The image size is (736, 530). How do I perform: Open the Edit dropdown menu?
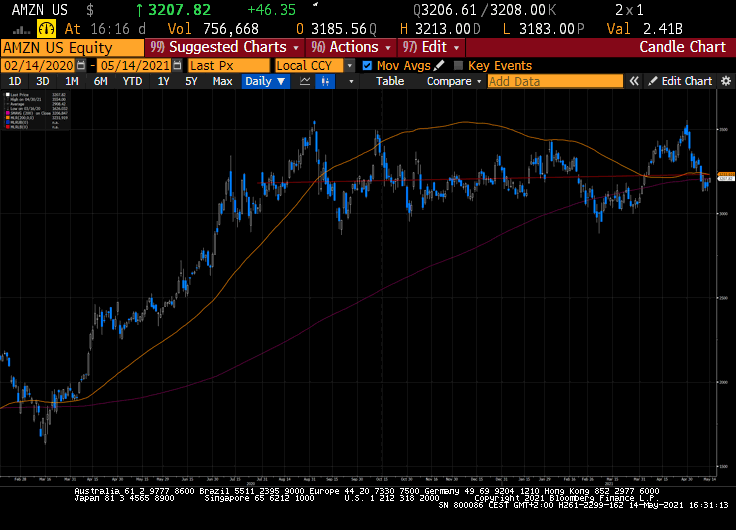tap(431, 47)
